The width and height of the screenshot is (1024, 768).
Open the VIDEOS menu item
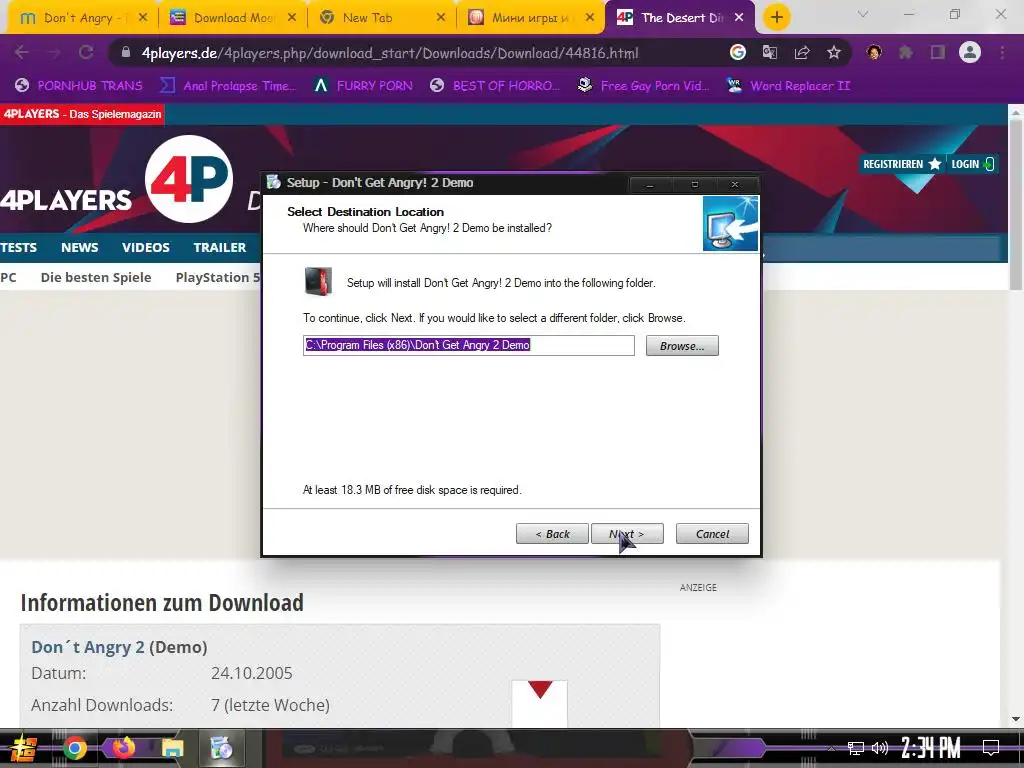(x=146, y=248)
